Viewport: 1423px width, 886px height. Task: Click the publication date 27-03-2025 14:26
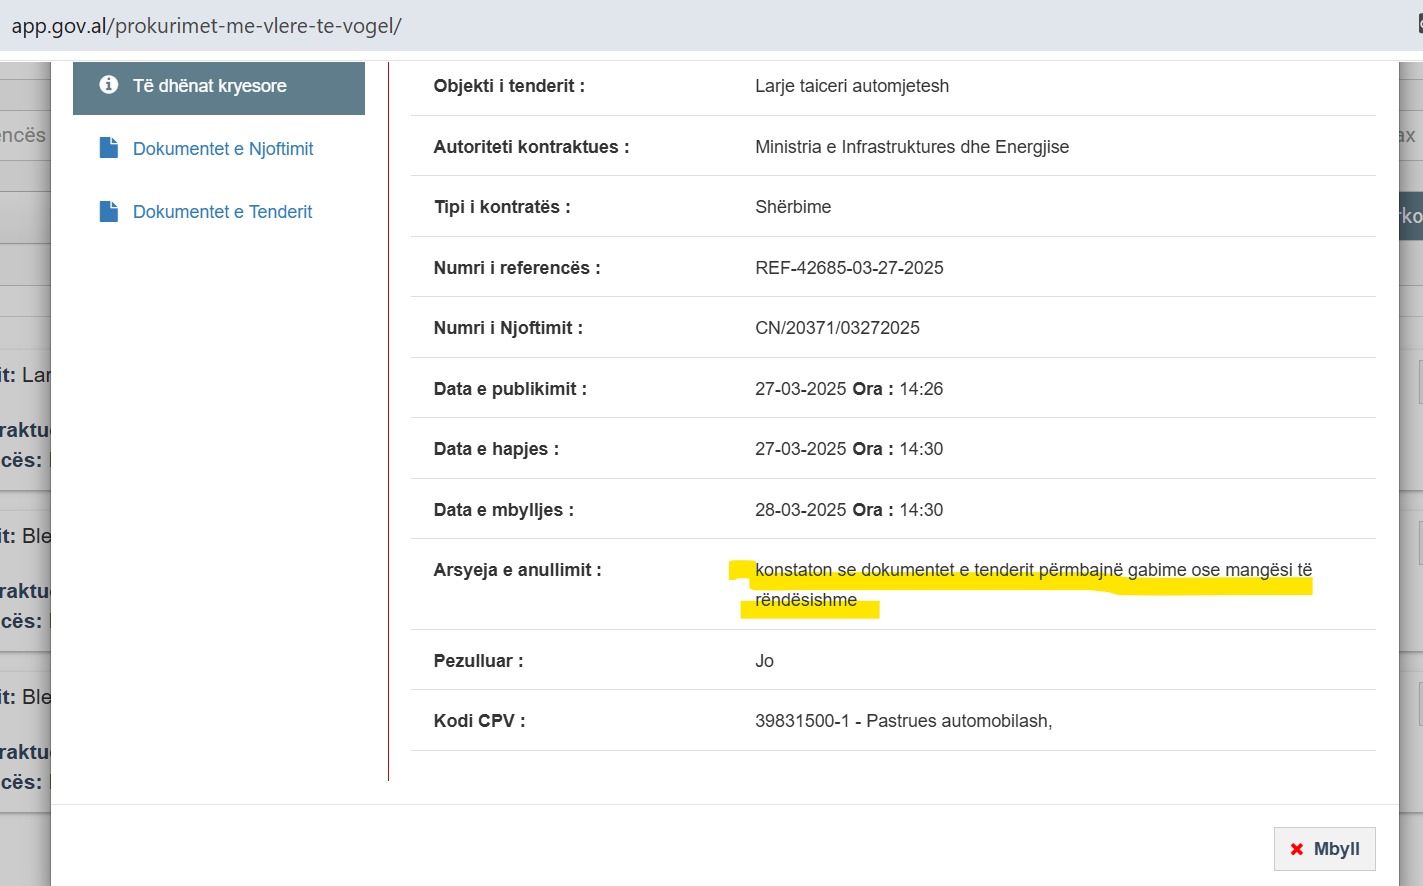point(848,389)
